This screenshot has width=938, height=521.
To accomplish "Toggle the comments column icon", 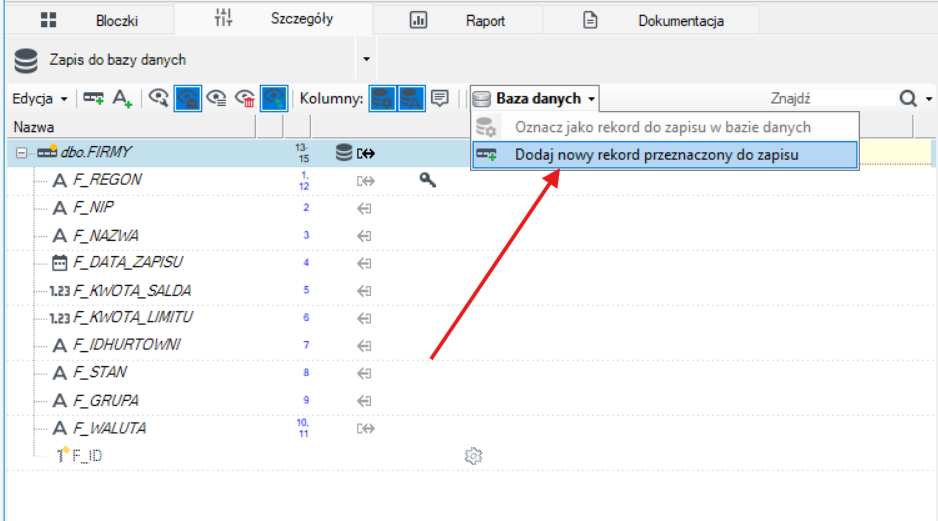I will click(x=440, y=98).
